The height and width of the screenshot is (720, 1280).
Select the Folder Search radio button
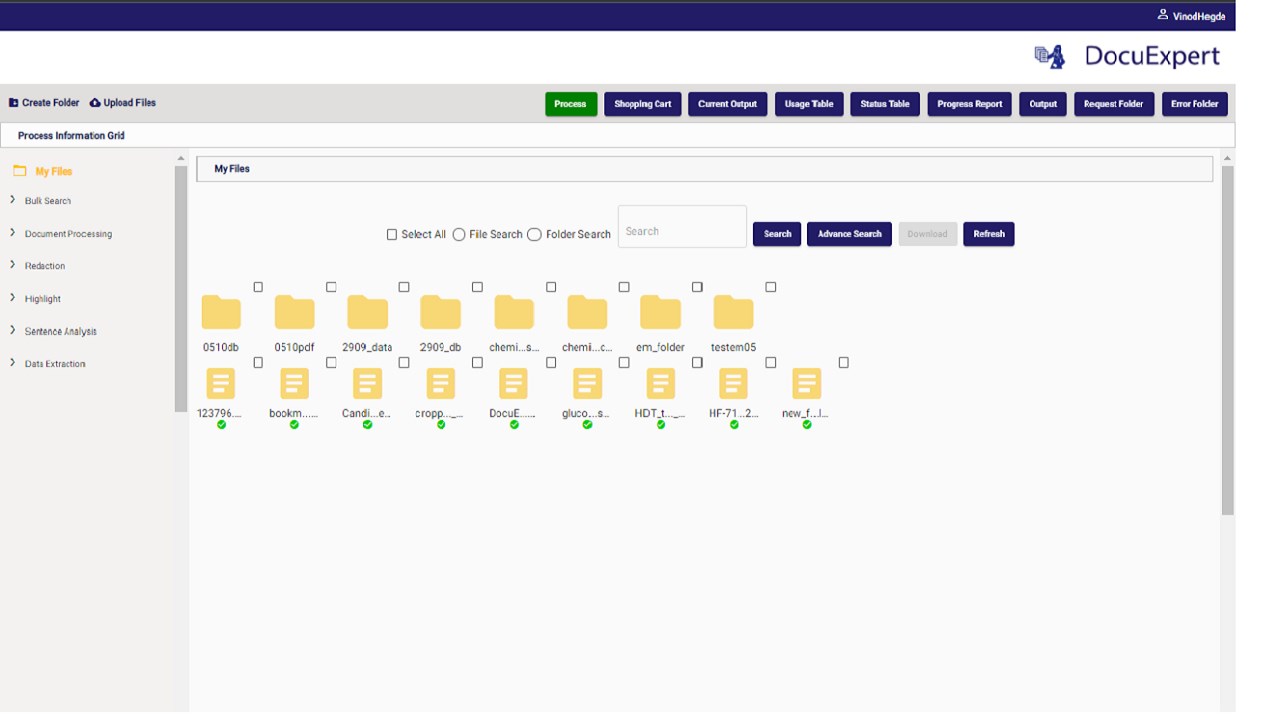[x=534, y=234]
